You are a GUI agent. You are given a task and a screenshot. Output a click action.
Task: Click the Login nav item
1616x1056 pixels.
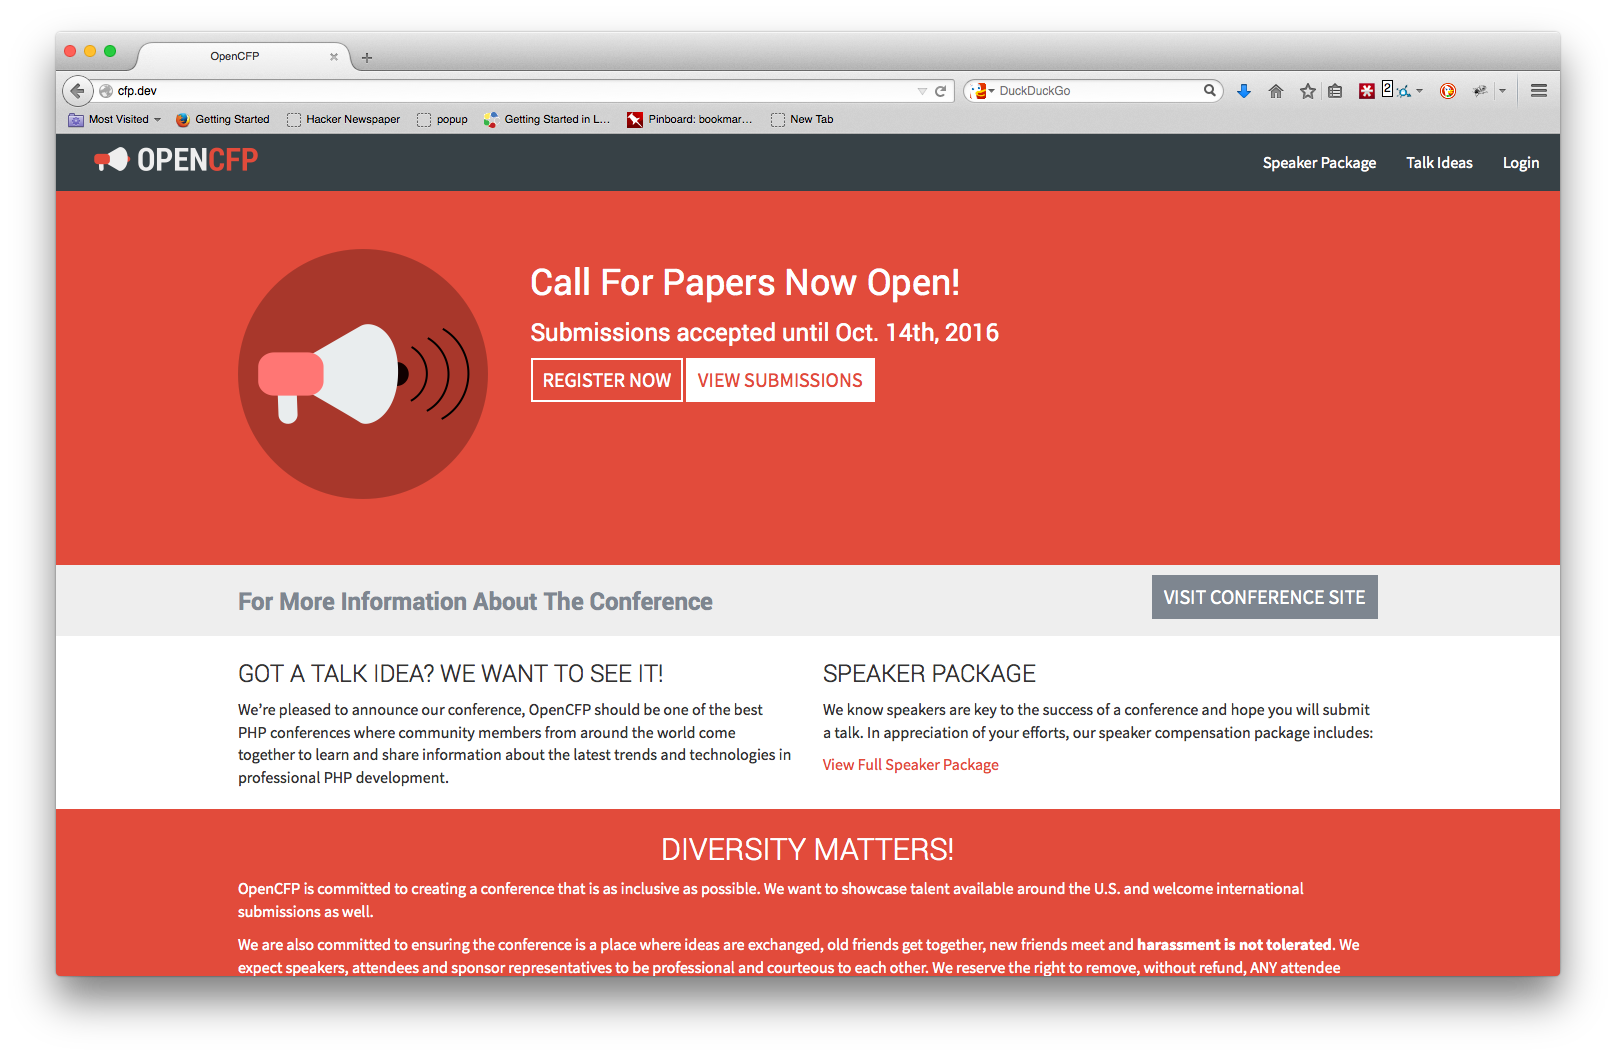(x=1520, y=163)
